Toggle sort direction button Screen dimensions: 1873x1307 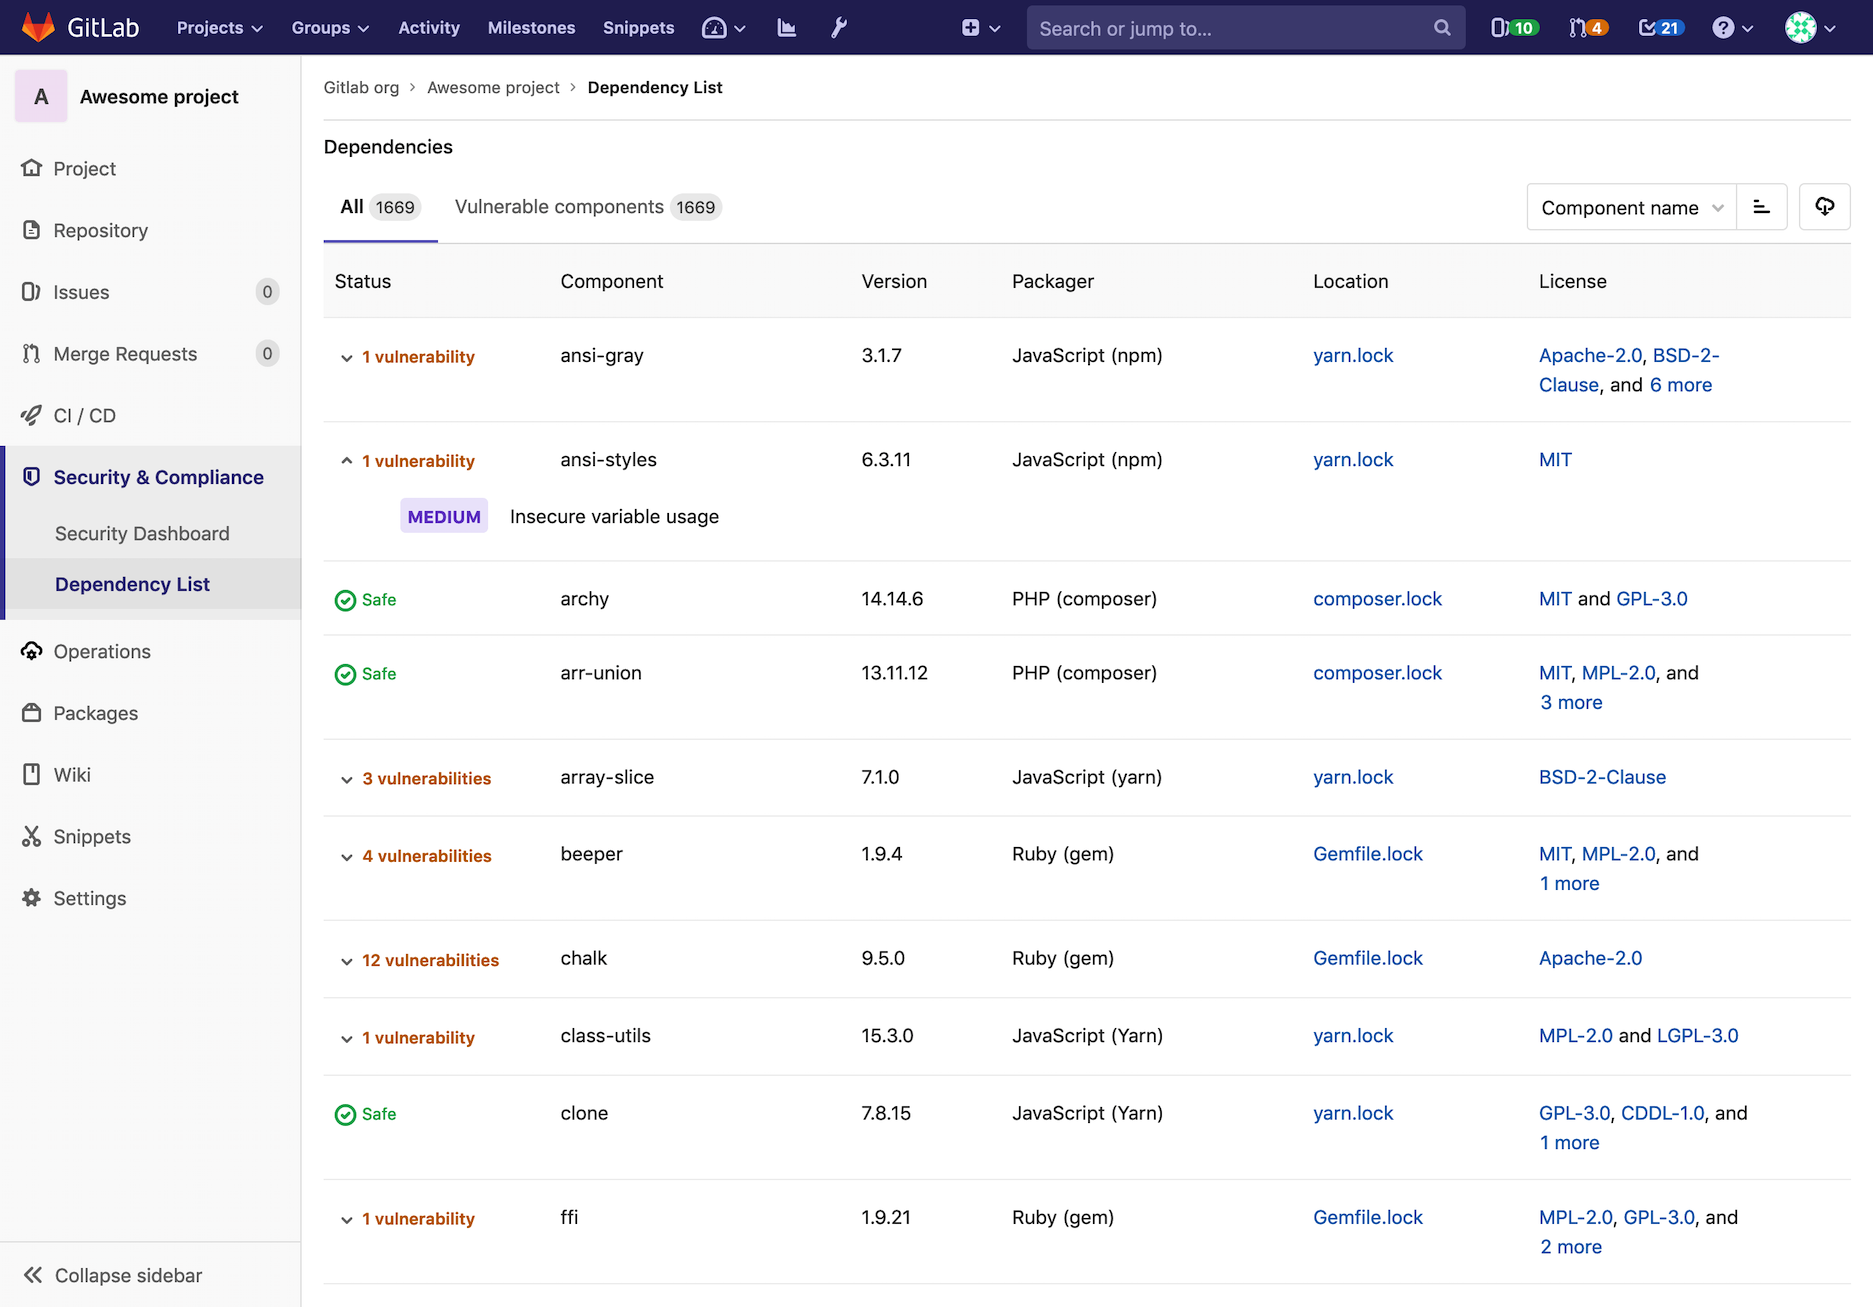pyautogui.click(x=1762, y=207)
